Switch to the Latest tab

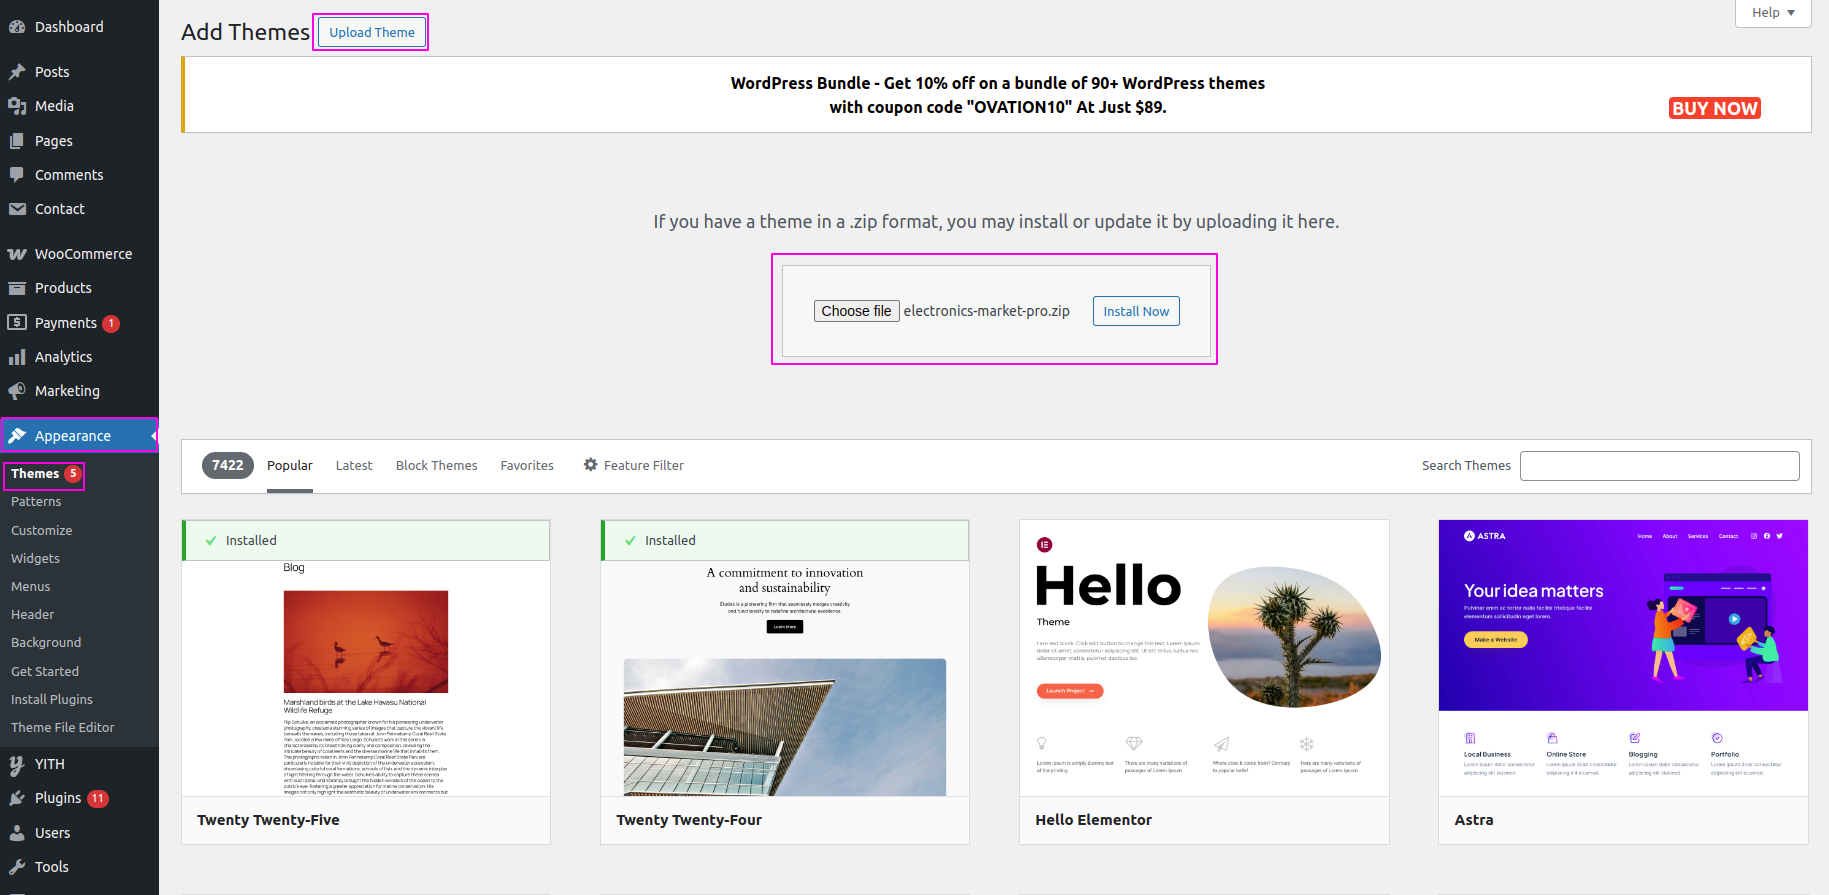354,466
